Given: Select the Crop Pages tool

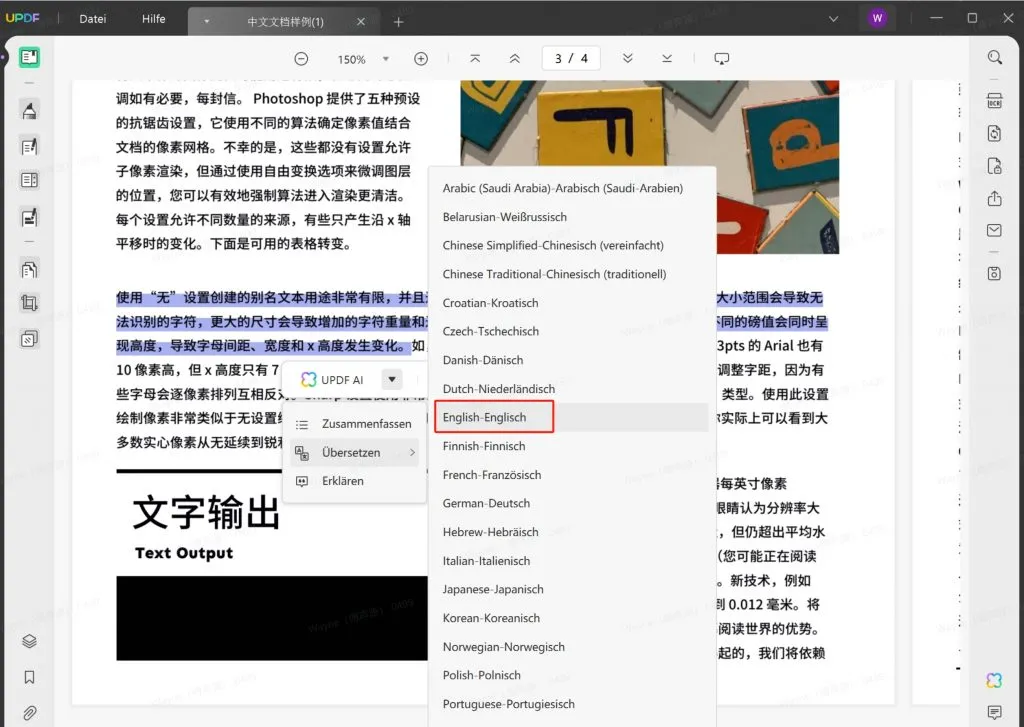Looking at the screenshot, I should 29,302.
